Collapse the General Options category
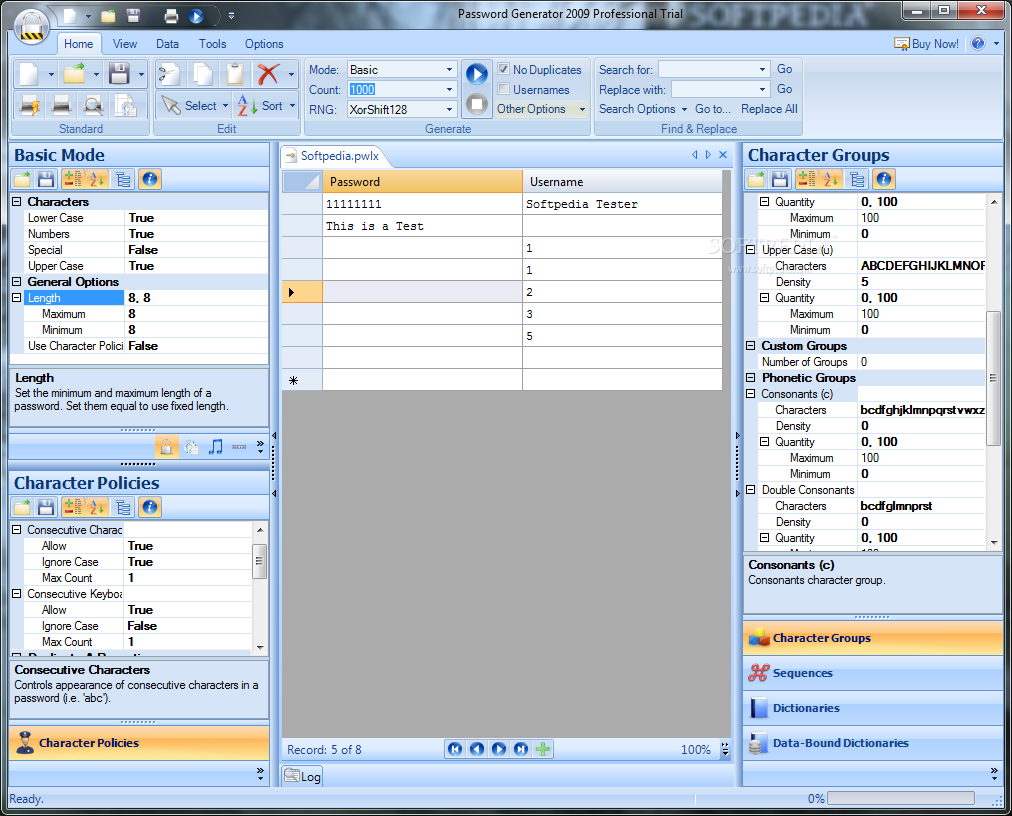 tap(17, 281)
